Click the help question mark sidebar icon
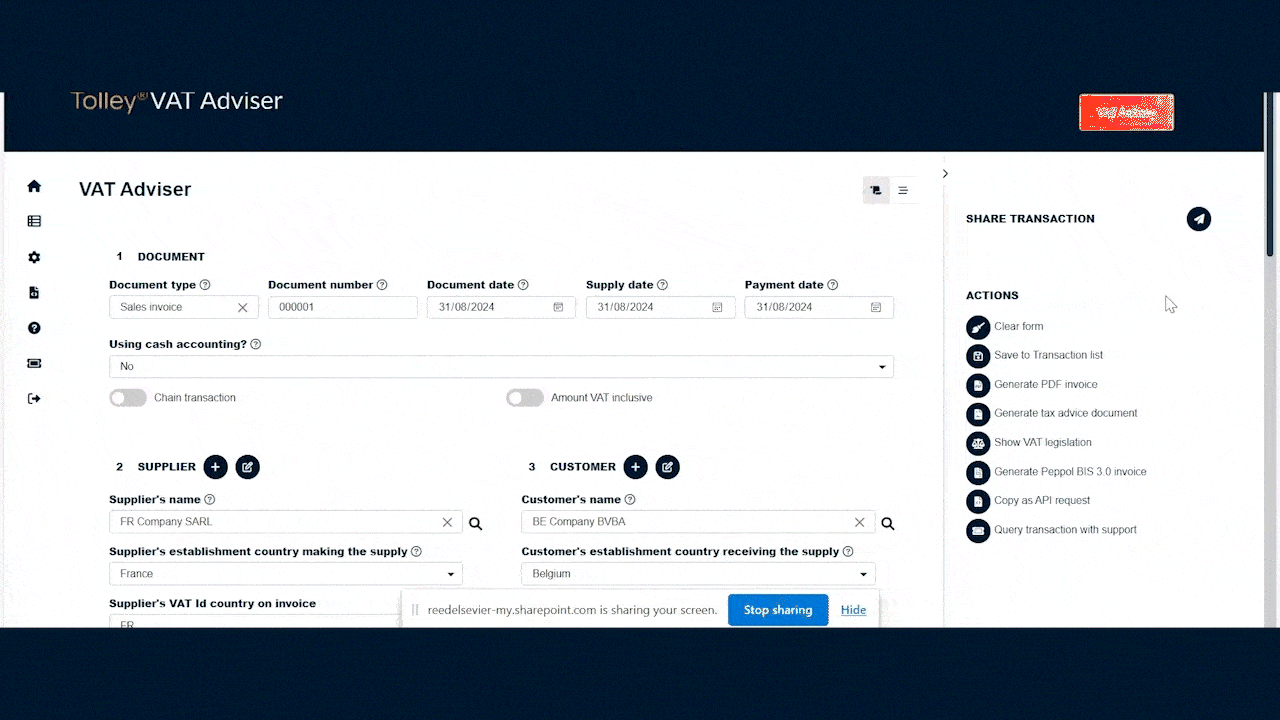The width and height of the screenshot is (1280, 720). coord(34,328)
